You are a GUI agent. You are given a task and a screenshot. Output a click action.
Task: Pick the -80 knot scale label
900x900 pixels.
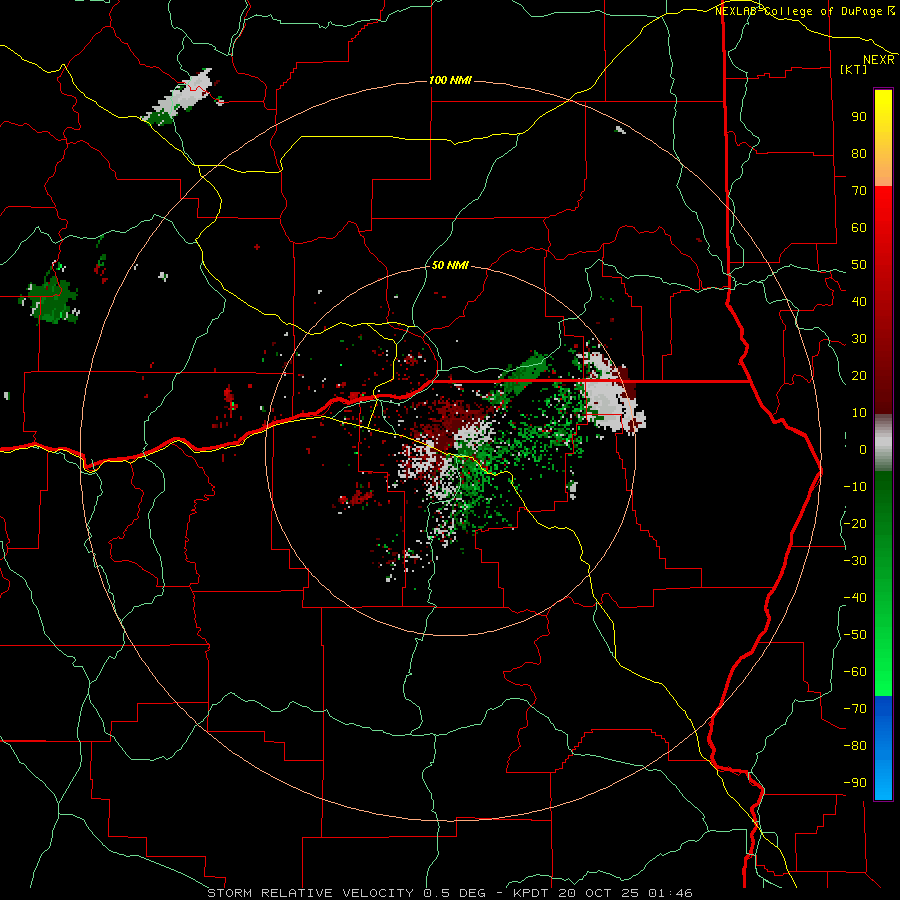pyautogui.click(x=855, y=746)
